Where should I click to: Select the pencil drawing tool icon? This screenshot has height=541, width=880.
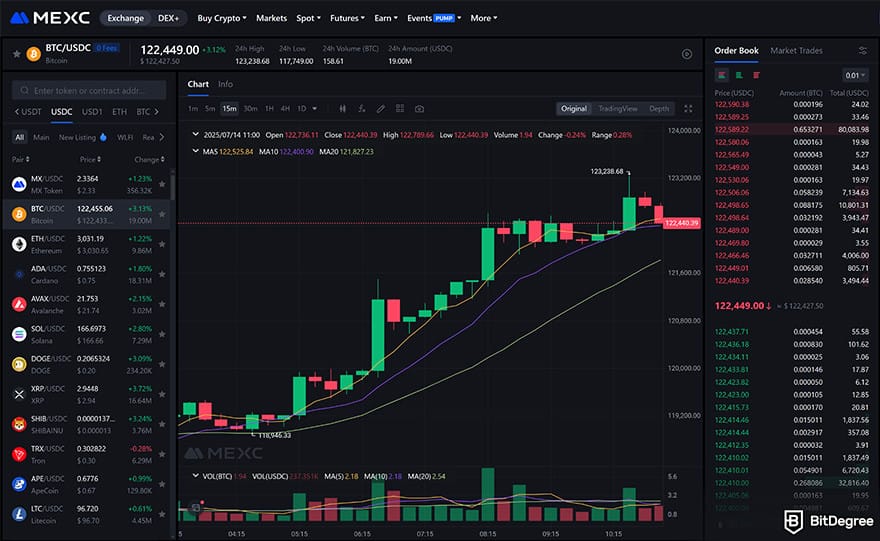[x=381, y=109]
